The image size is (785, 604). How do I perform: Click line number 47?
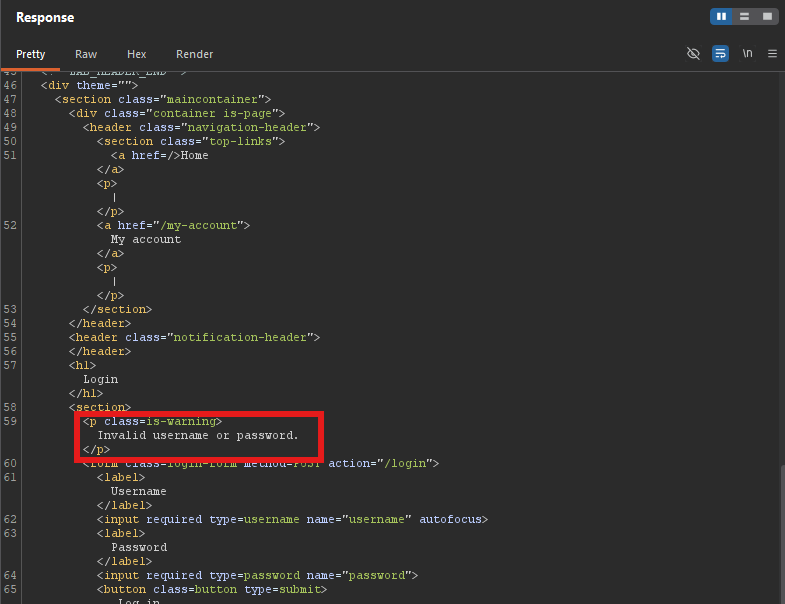(10, 99)
